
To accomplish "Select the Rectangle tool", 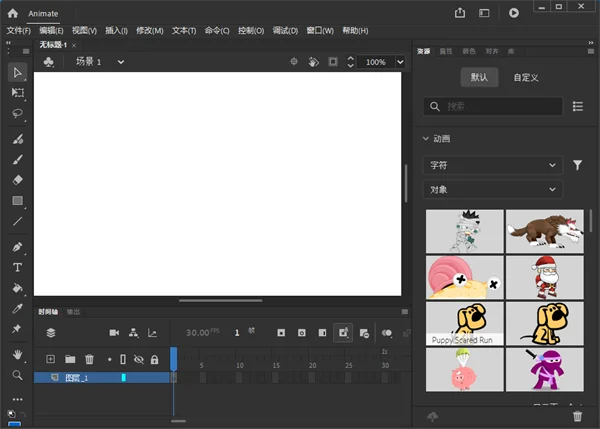I will pyautogui.click(x=18, y=201).
